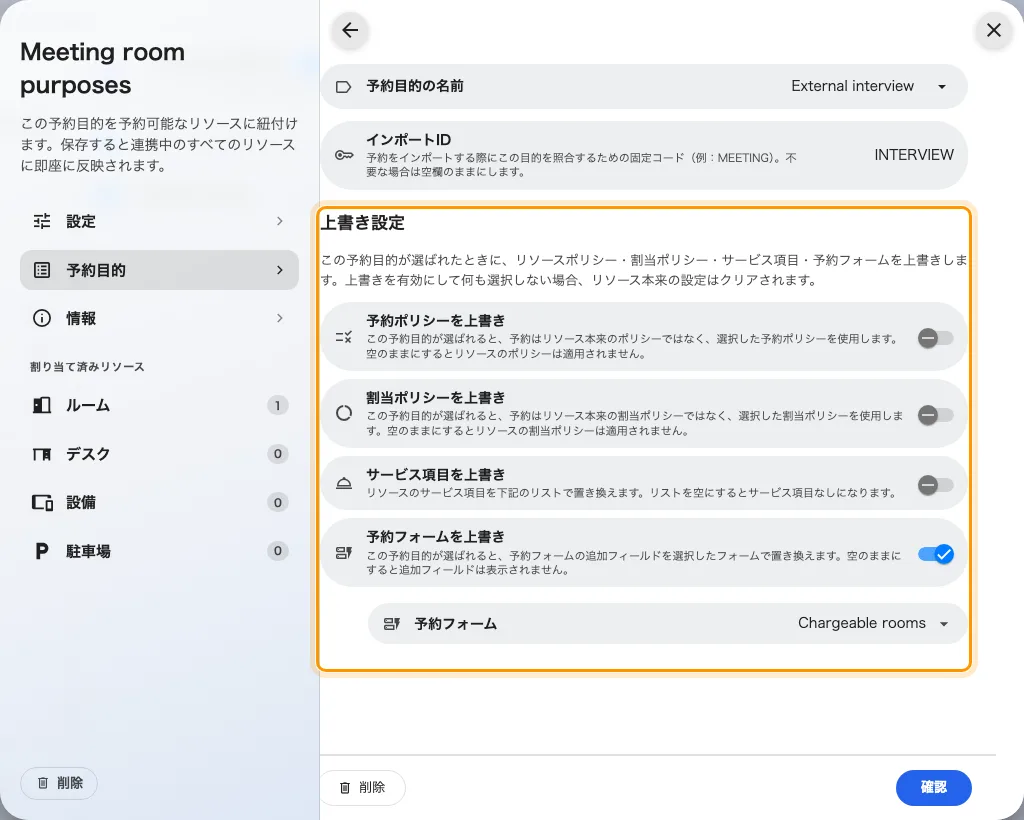Click the devices icon next to 設備
Viewport: 1024px width, 820px height.
[42, 502]
